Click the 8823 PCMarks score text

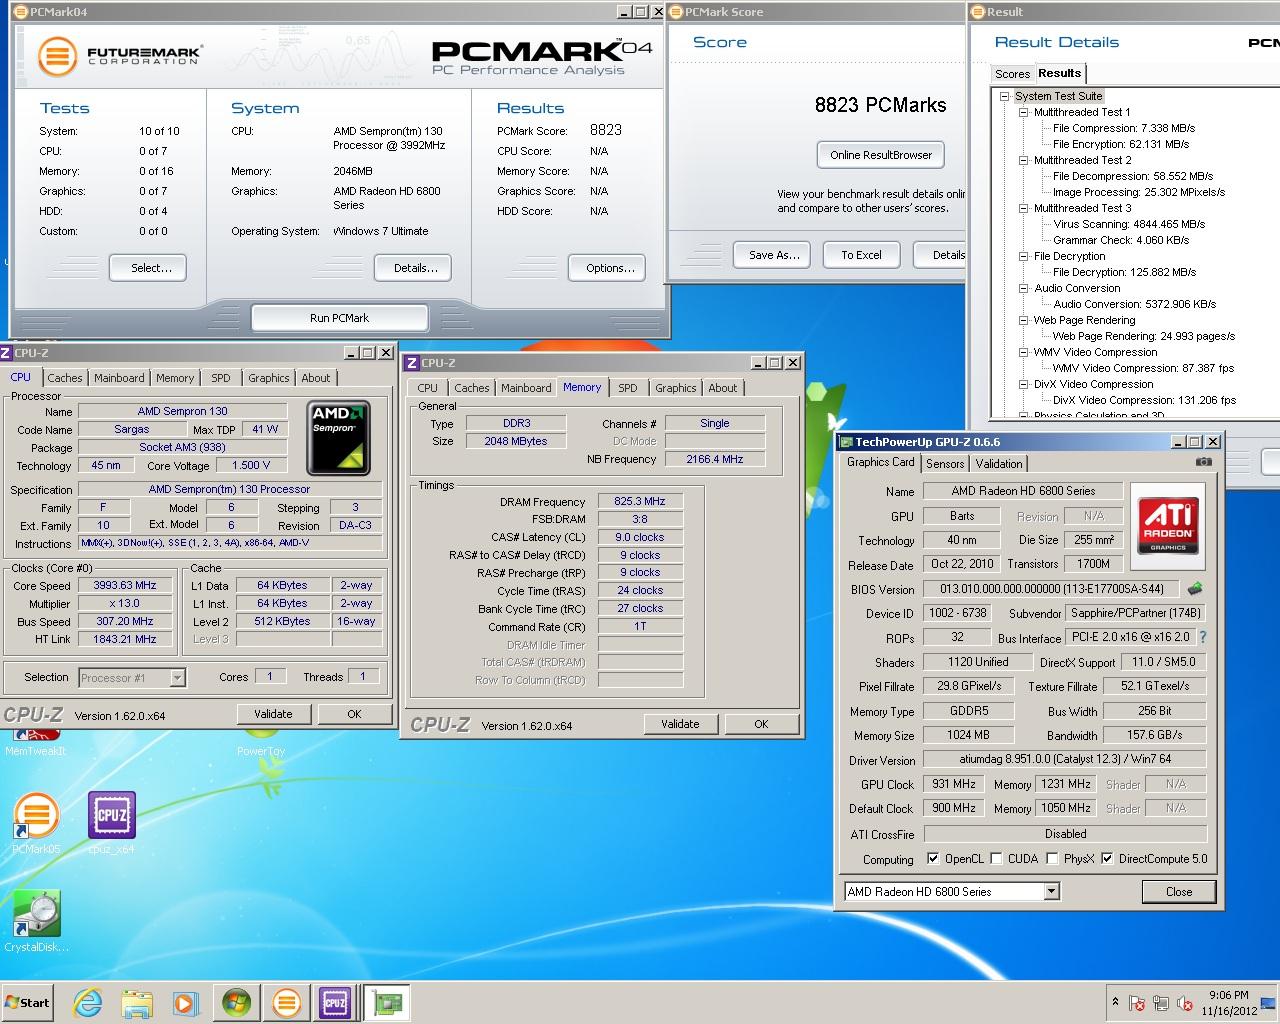point(880,105)
